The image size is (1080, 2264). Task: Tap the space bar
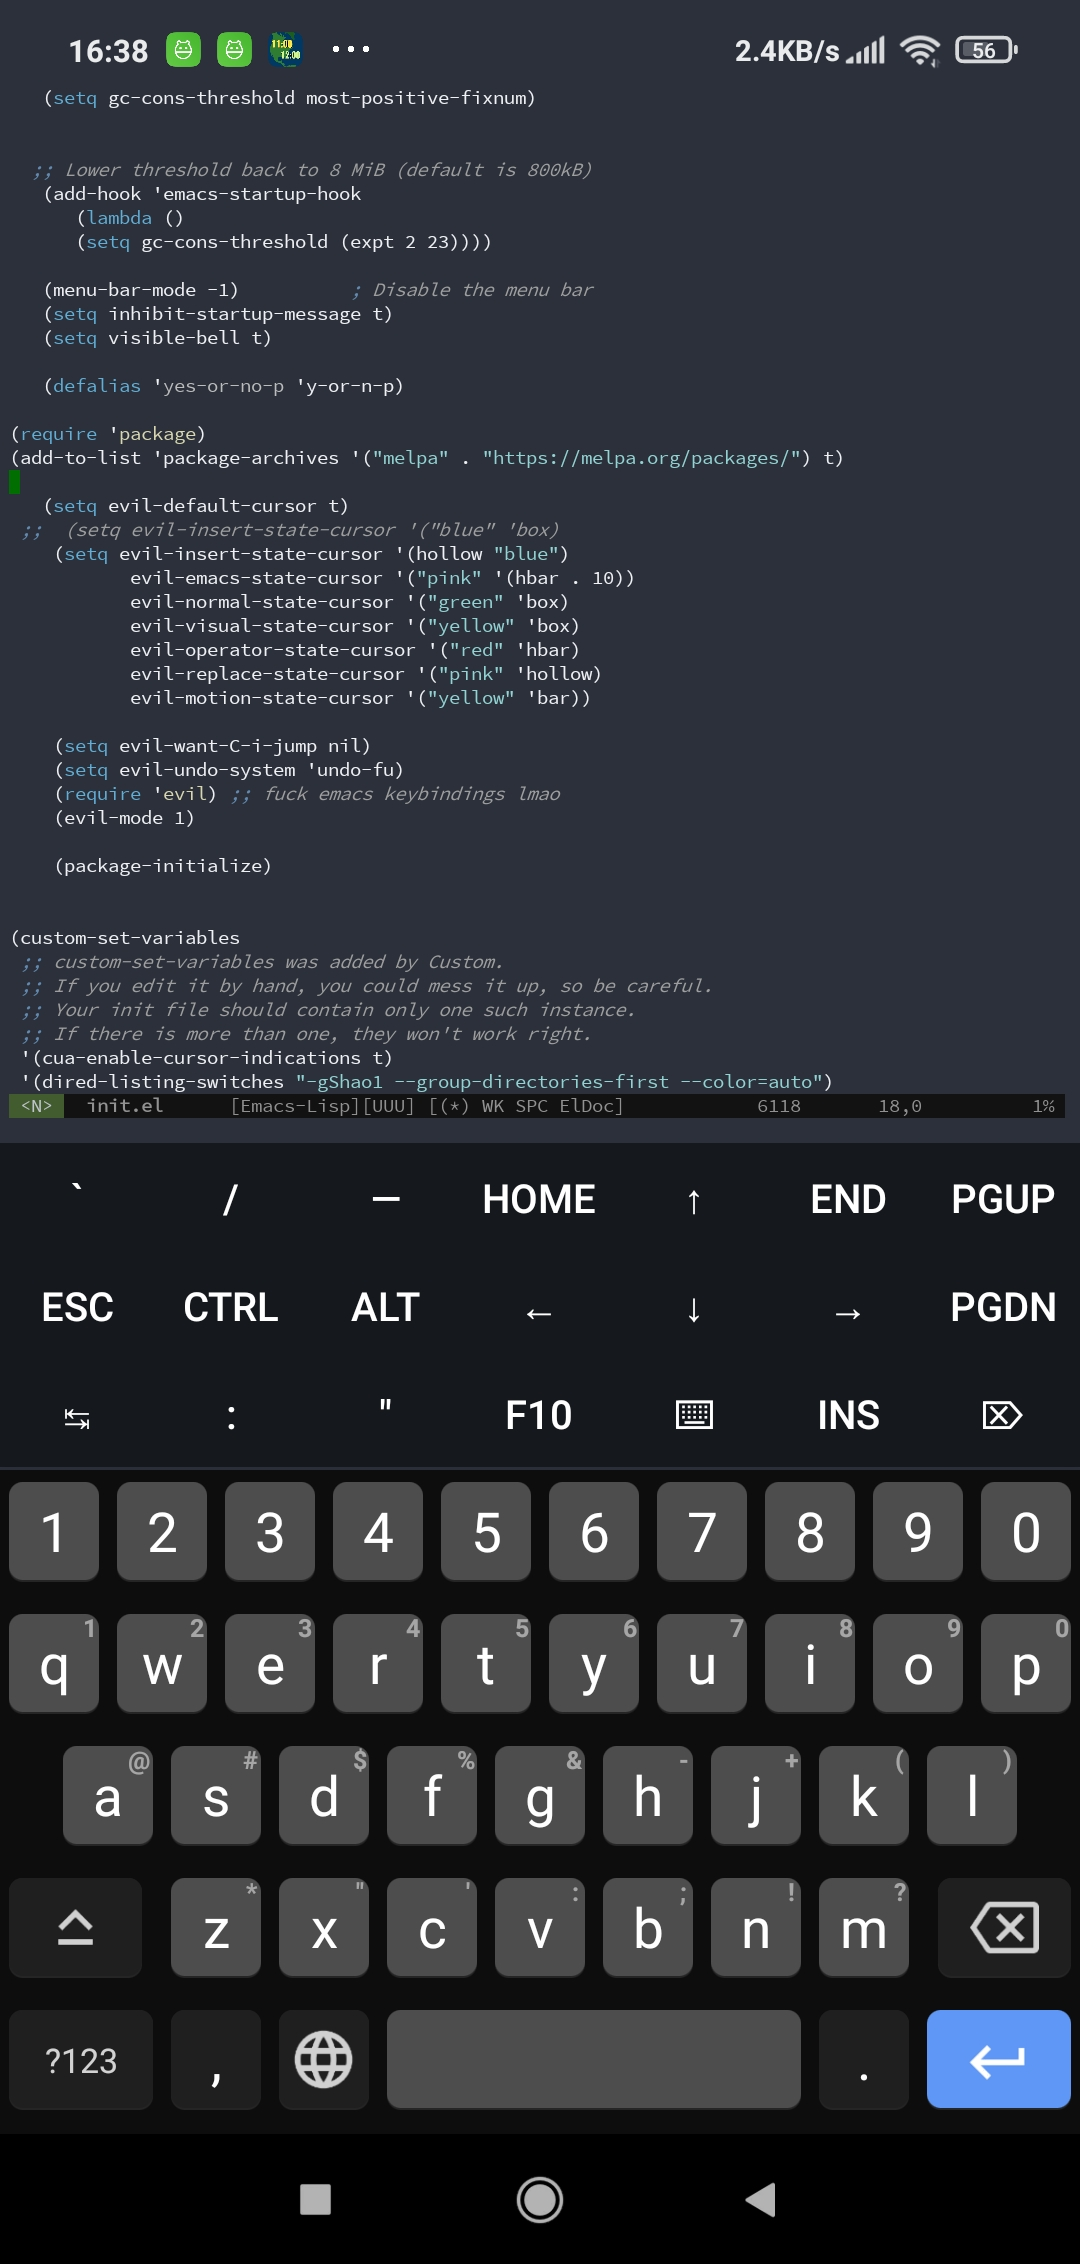coord(594,2060)
